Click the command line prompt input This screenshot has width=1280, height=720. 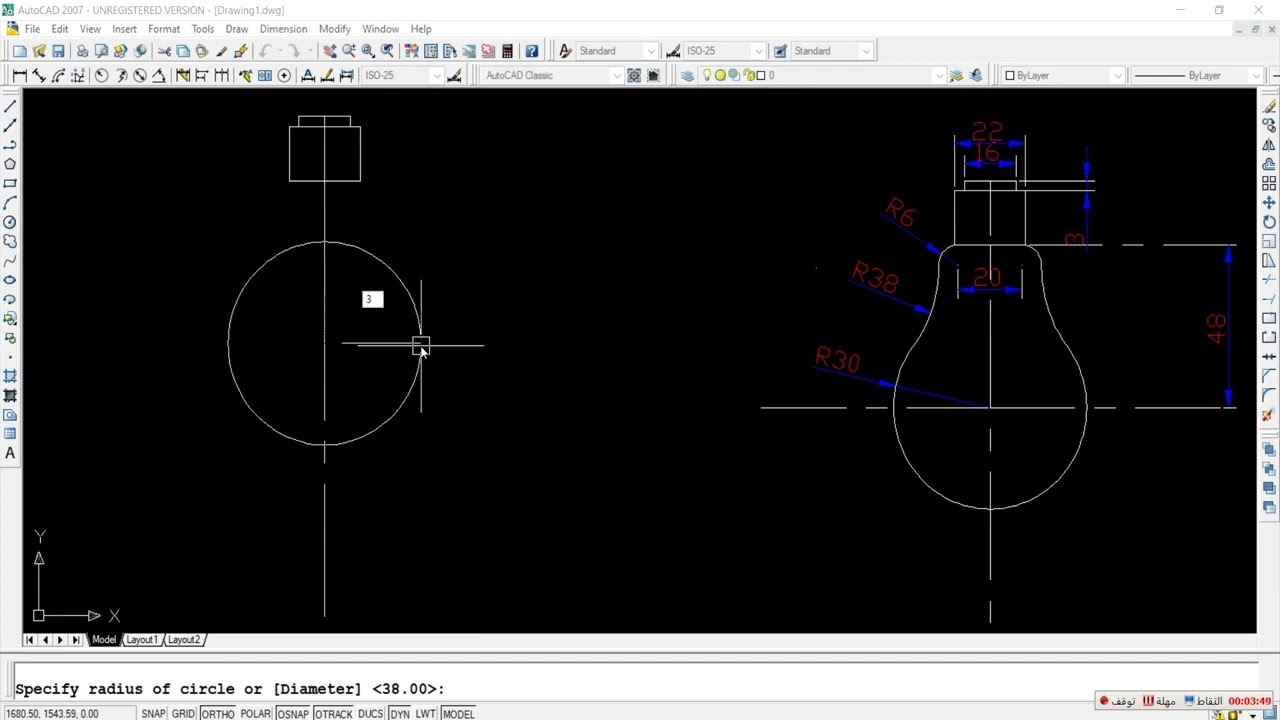[636, 689]
